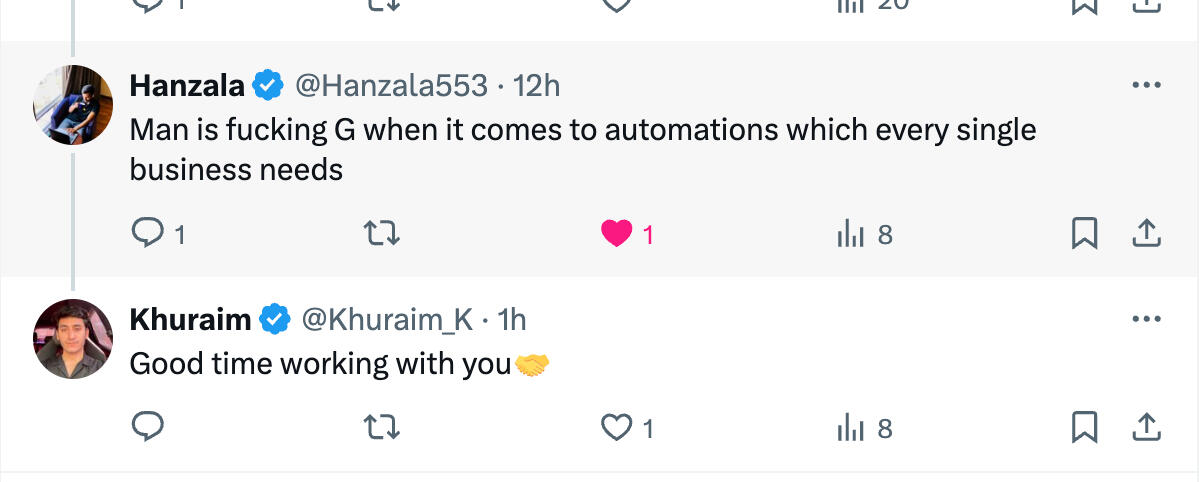Visit @Hanzala553 profile handle
The image size is (1204, 482).
click(x=392, y=86)
